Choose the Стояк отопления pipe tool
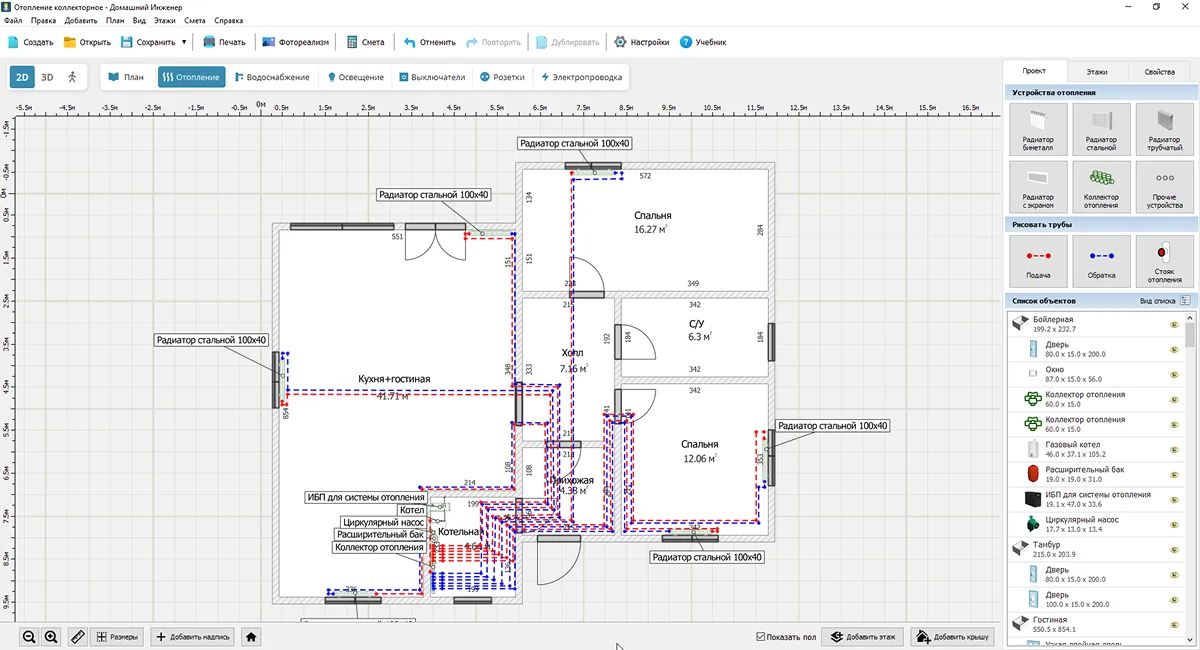 [x=1163, y=261]
